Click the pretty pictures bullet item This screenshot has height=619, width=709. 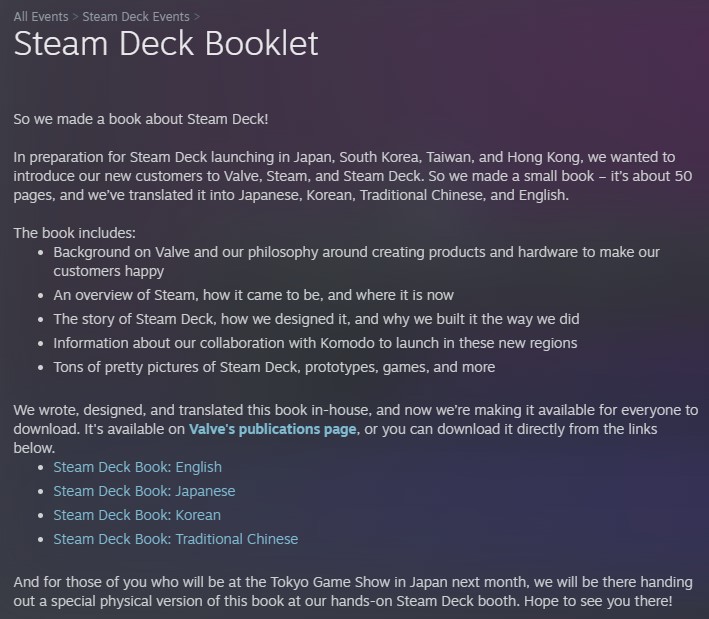tap(274, 367)
